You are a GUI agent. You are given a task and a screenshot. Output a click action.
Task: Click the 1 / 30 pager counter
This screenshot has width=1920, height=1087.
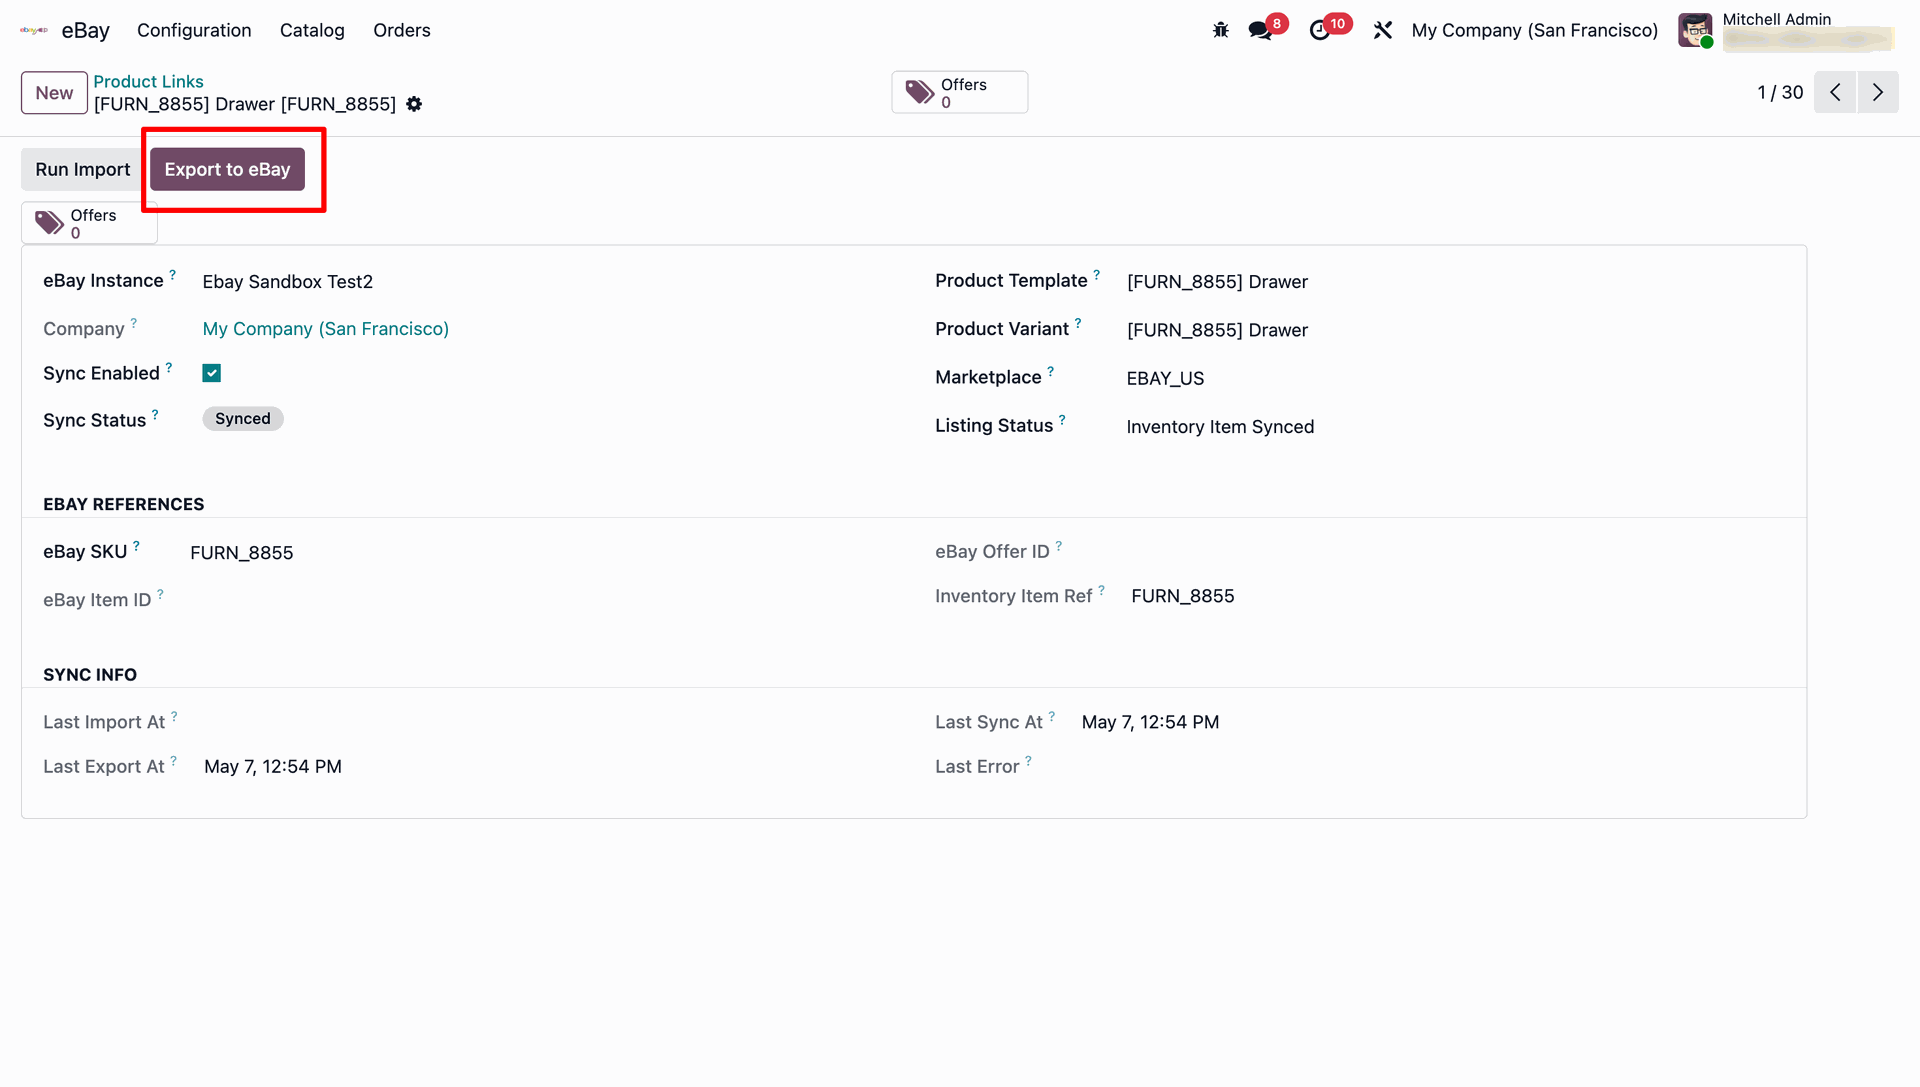click(x=1780, y=92)
